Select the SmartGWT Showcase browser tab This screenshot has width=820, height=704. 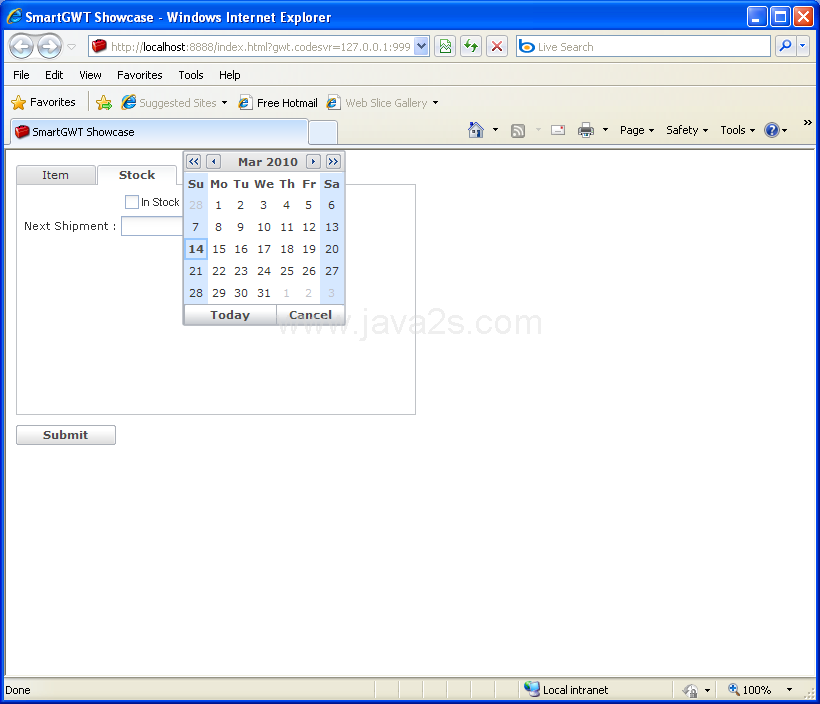click(159, 132)
